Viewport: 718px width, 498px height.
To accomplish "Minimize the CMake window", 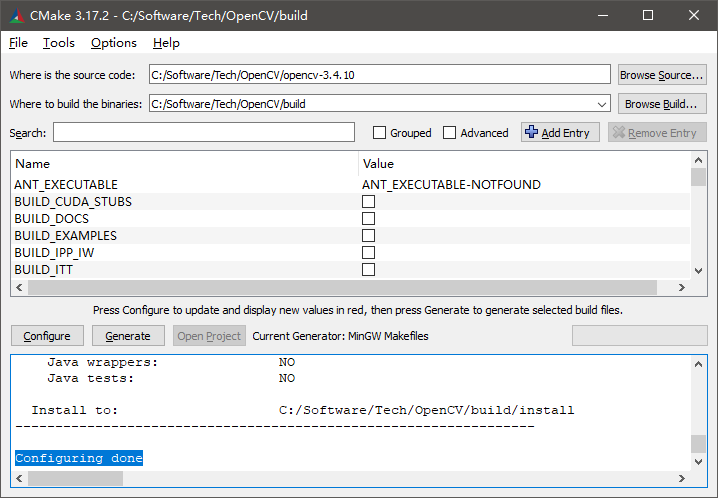I will pos(603,15).
